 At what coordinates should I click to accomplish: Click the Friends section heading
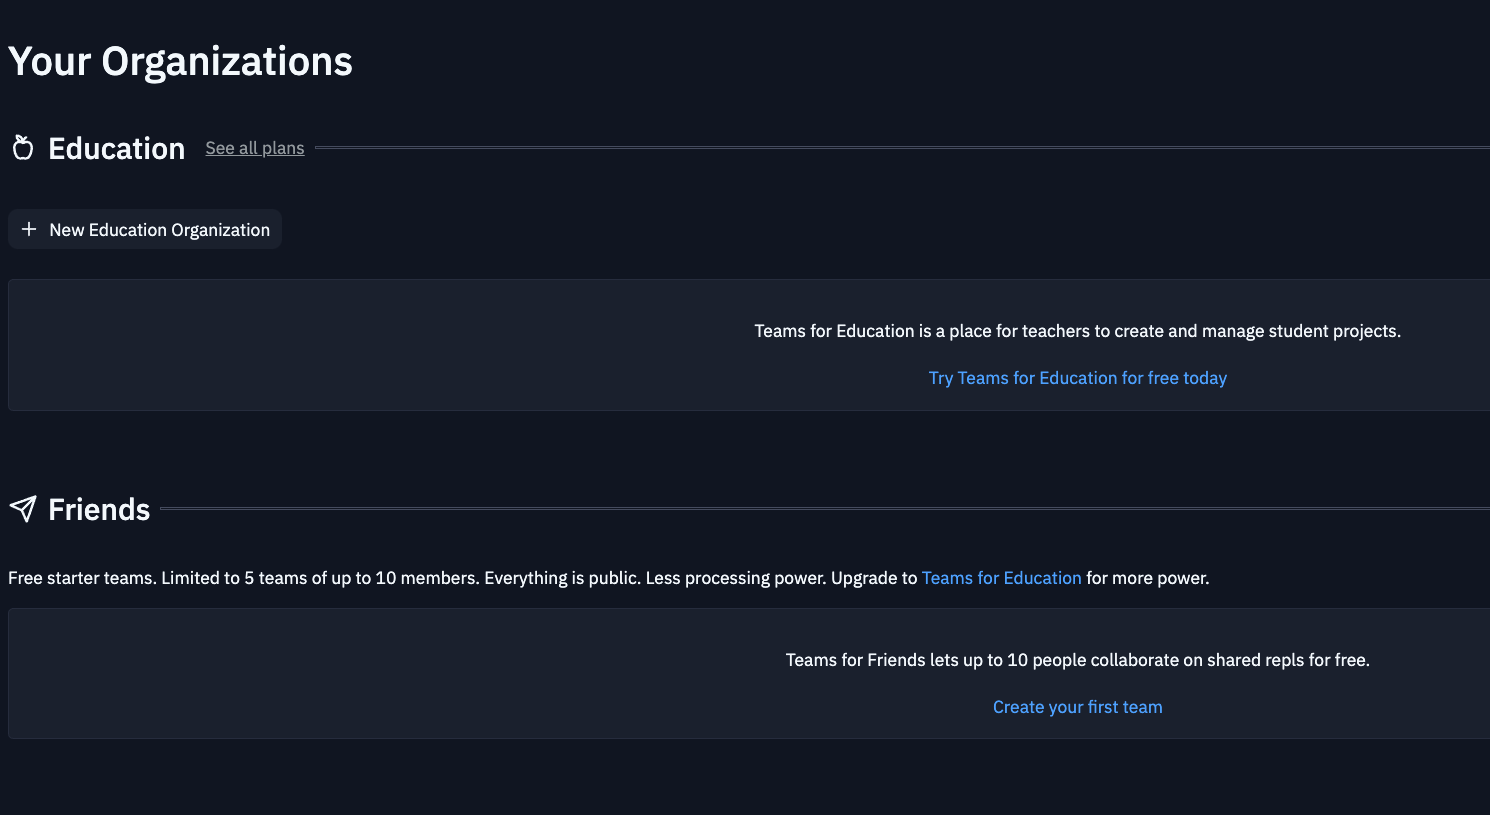99,509
